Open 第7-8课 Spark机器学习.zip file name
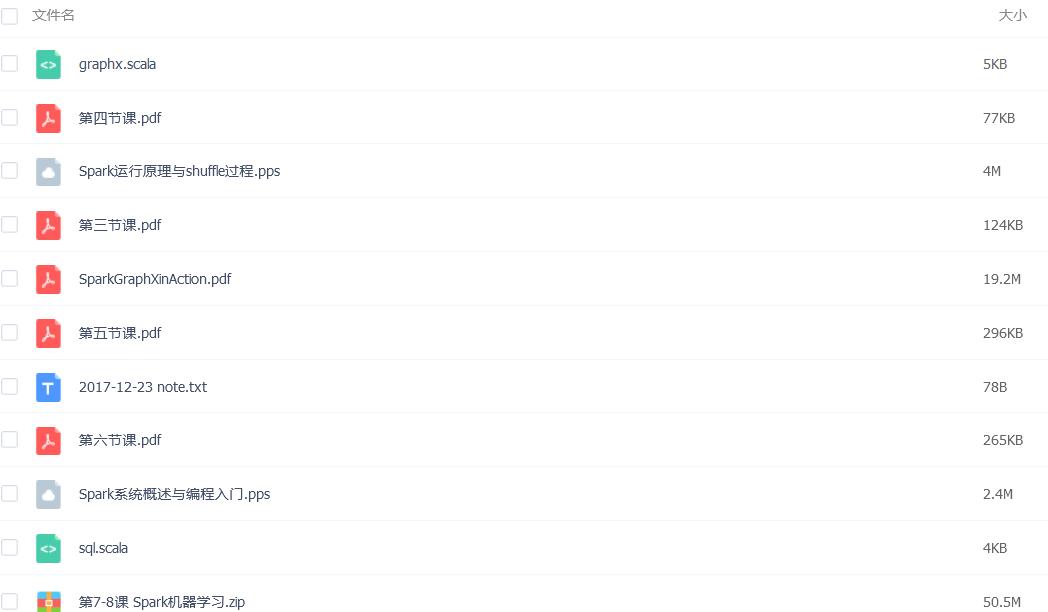This screenshot has width=1048, height=612. point(162,602)
